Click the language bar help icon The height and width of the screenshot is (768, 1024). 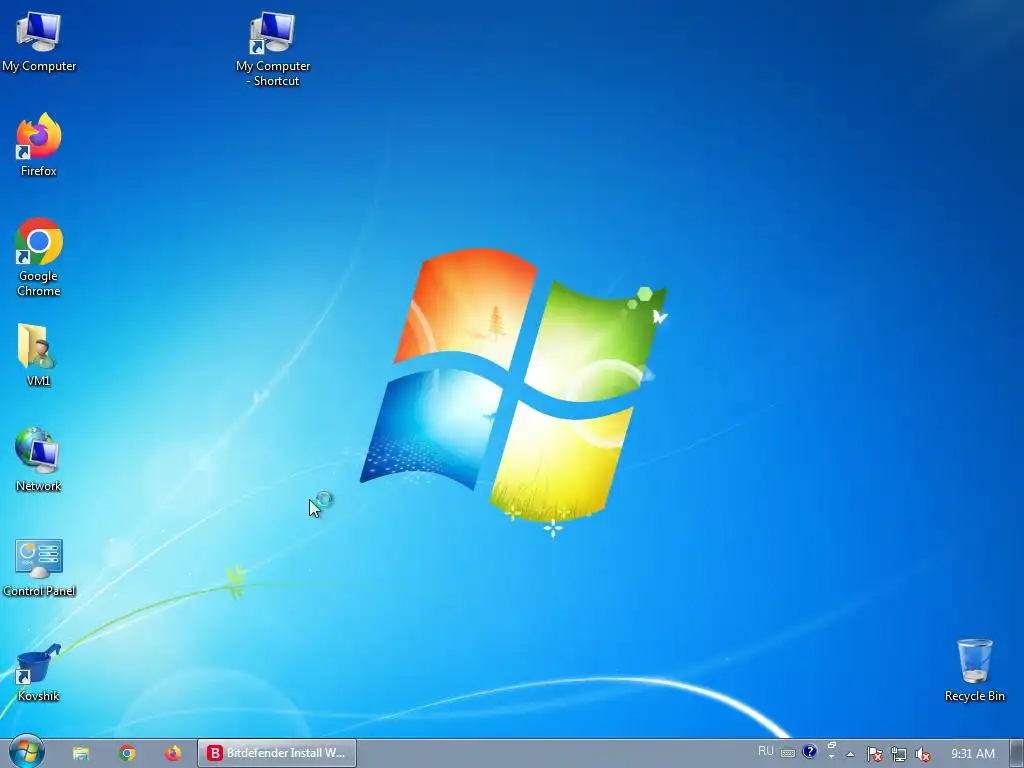click(809, 752)
